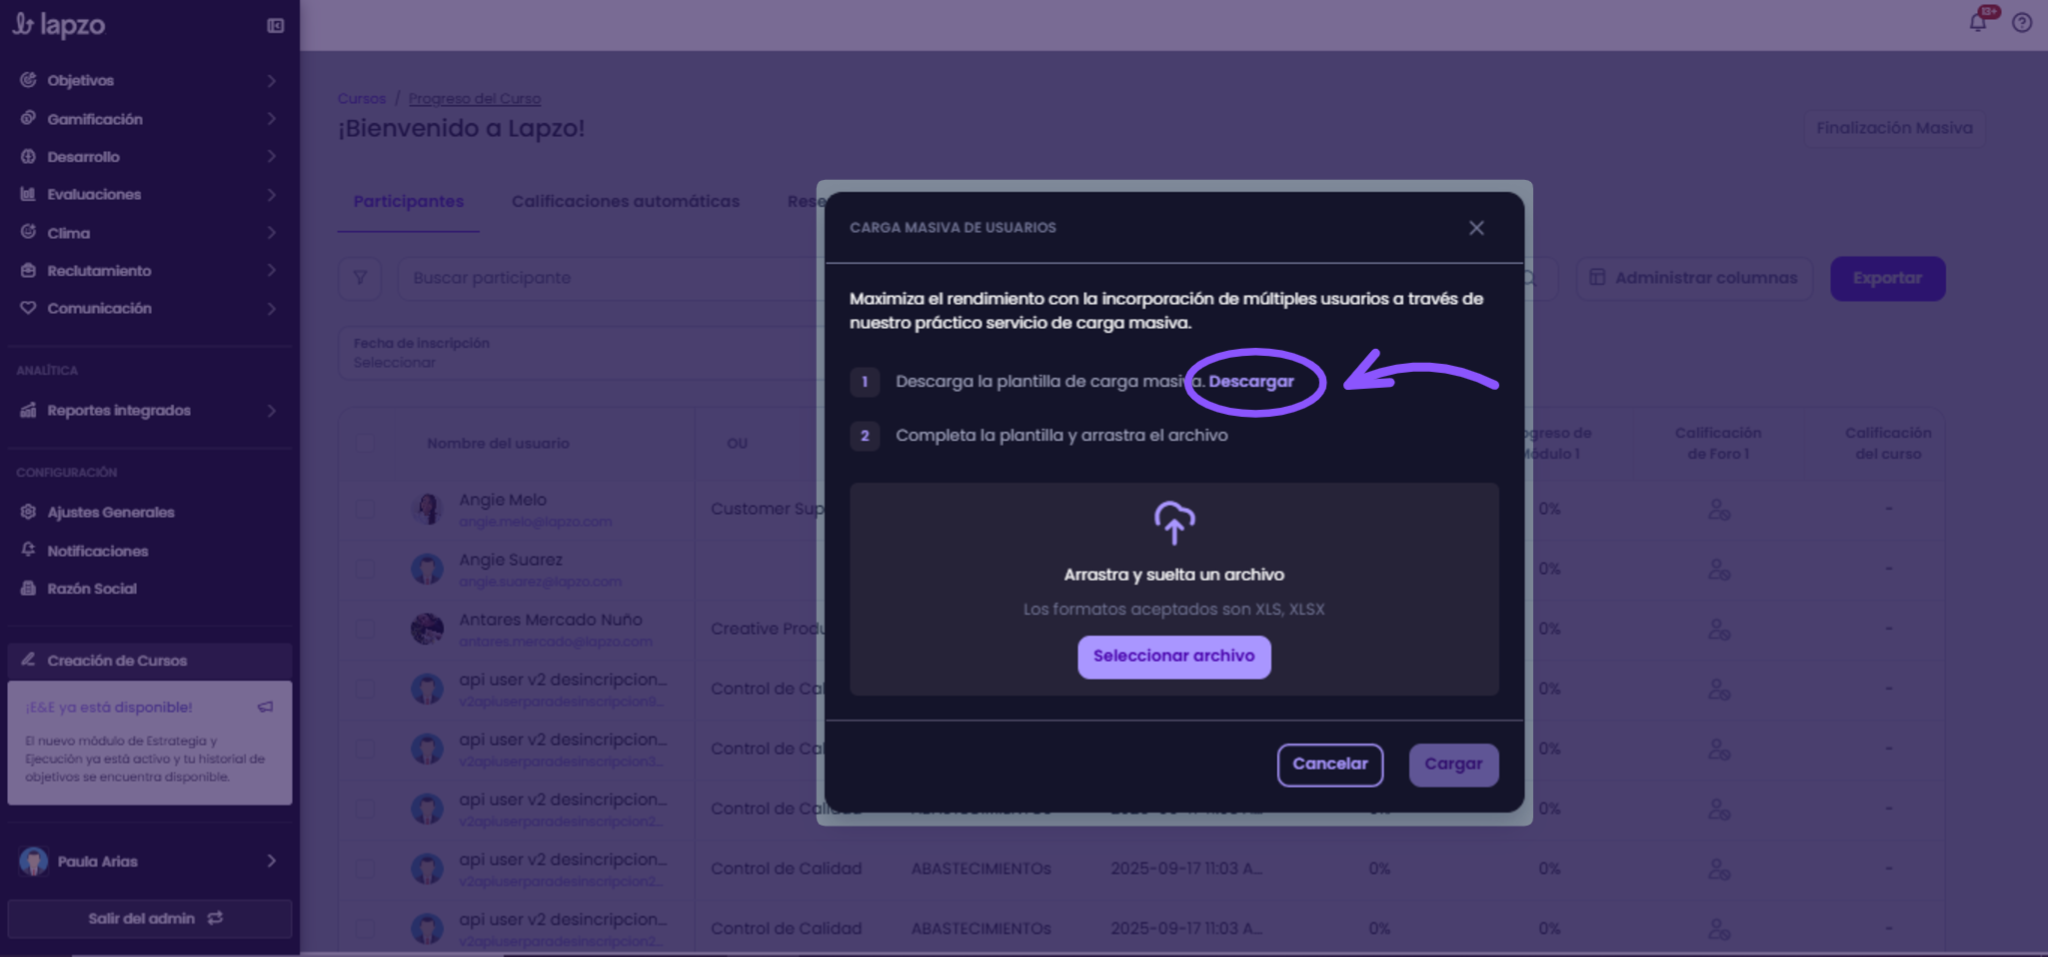Close the Carga Masiva de Usuarios dialog
This screenshot has width=2048, height=957.
point(1476,228)
